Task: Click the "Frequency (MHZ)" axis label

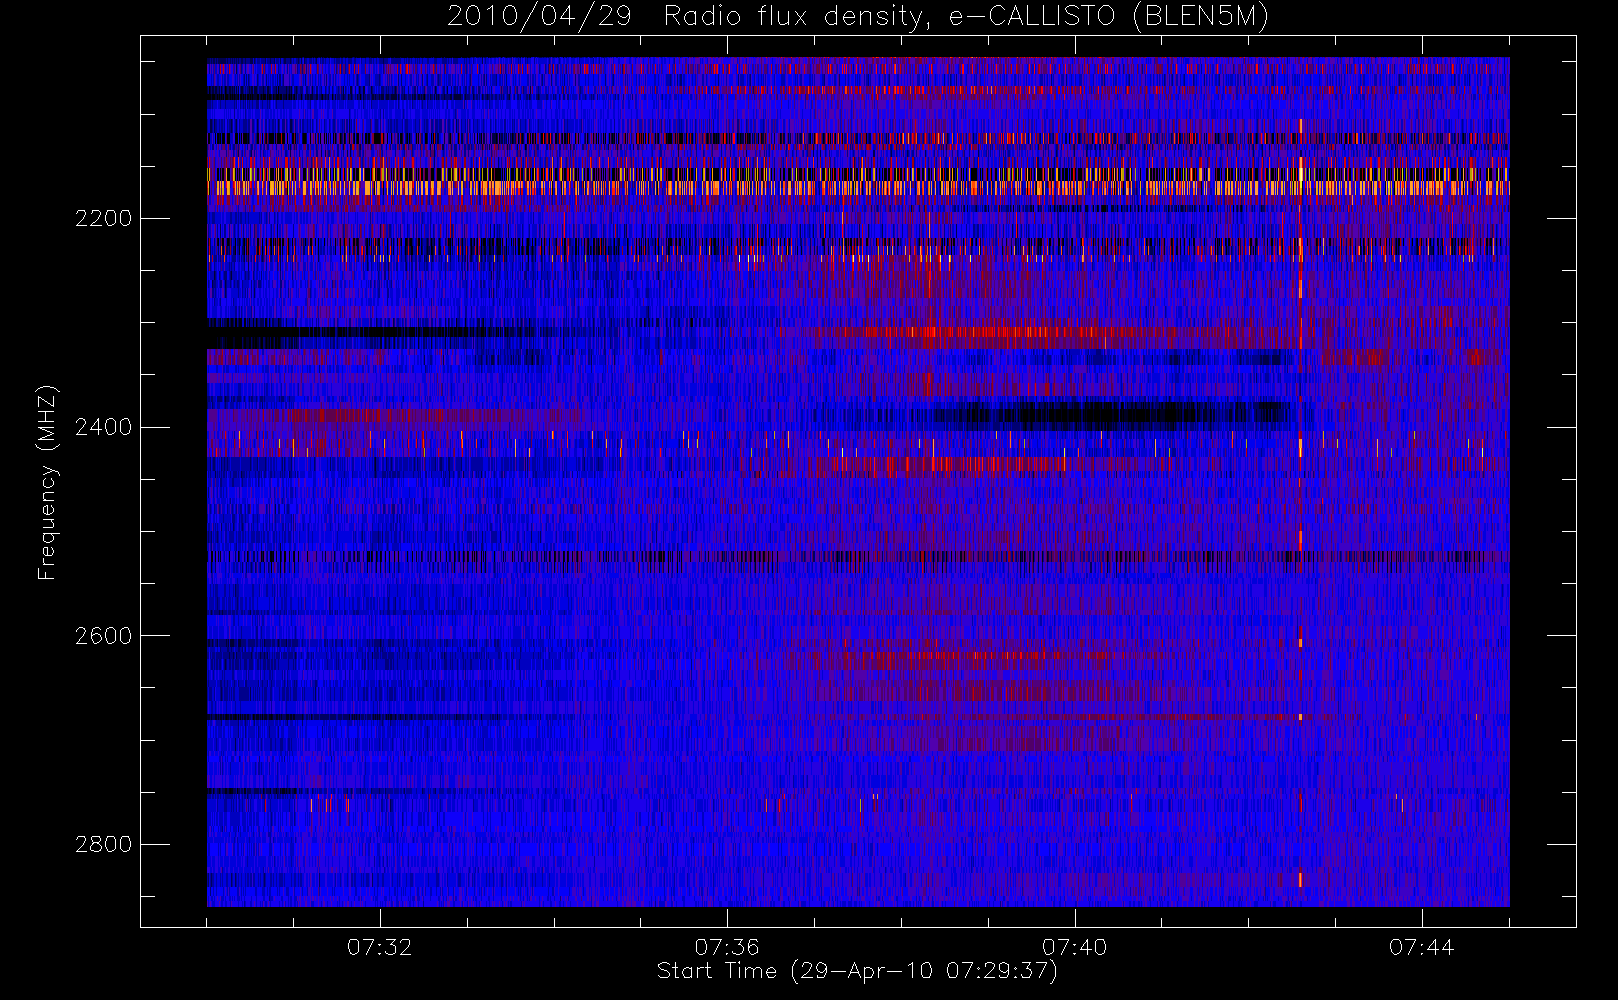Action: coord(47,482)
